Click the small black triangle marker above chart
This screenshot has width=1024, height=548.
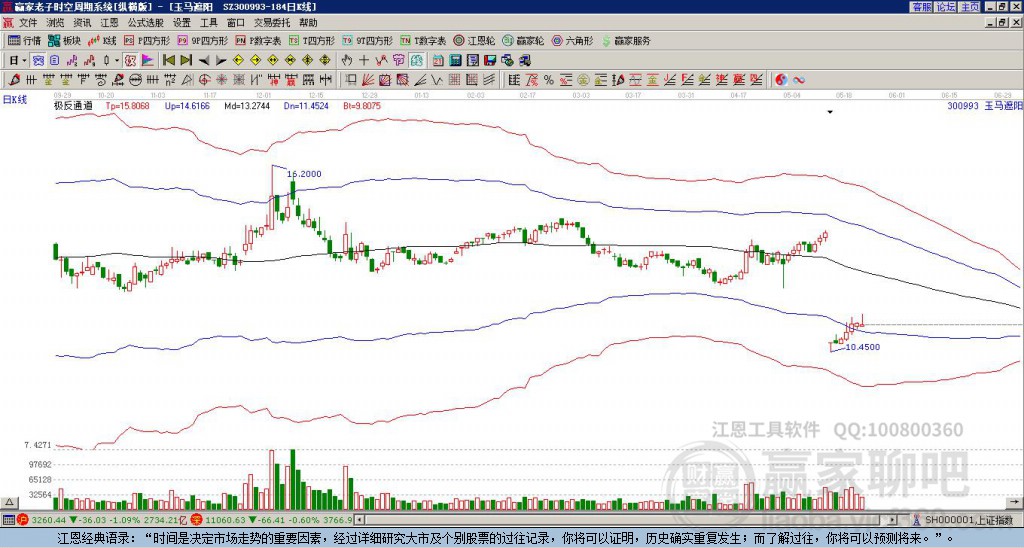pyautogui.click(x=830, y=112)
